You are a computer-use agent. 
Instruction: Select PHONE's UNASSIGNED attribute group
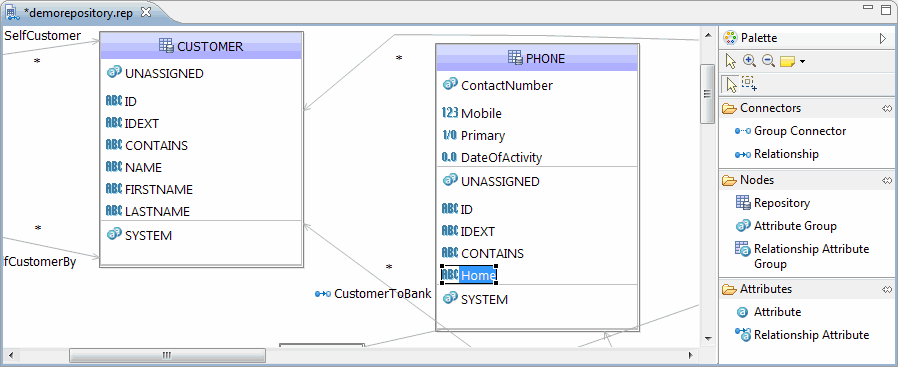491,181
